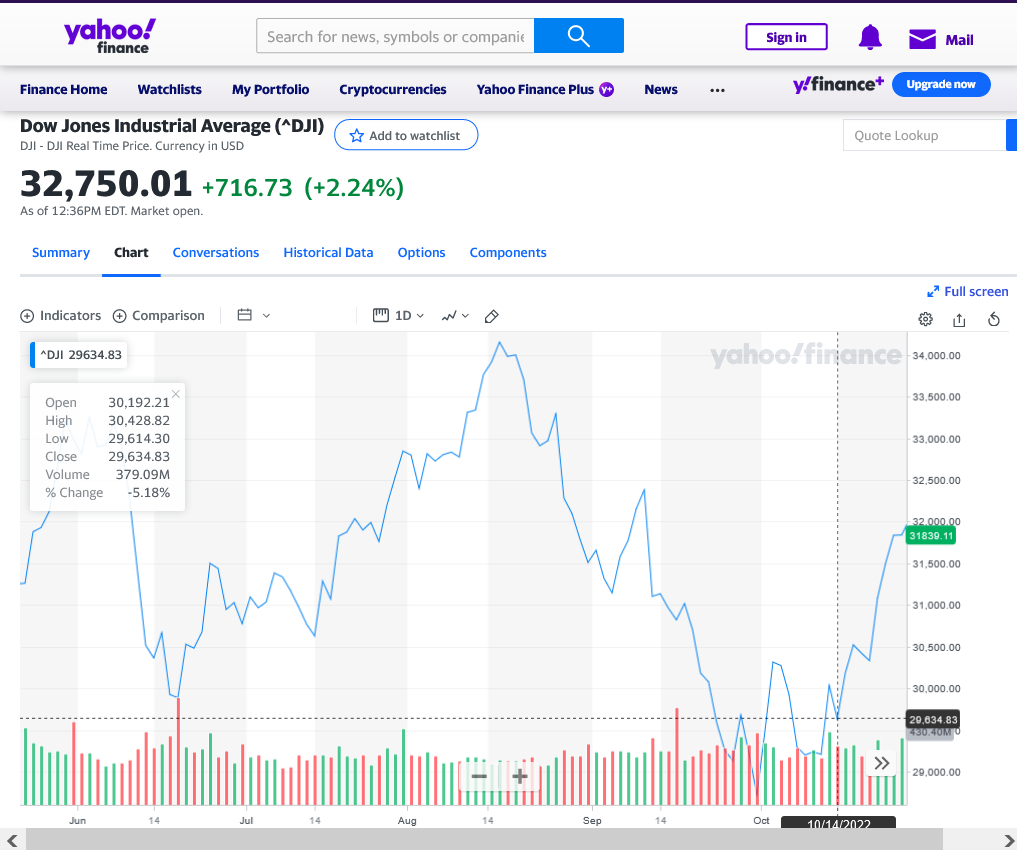Open the notifications bell
Image resolution: width=1017 pixels, height=850 pixels.
click(x=870, y=38)
